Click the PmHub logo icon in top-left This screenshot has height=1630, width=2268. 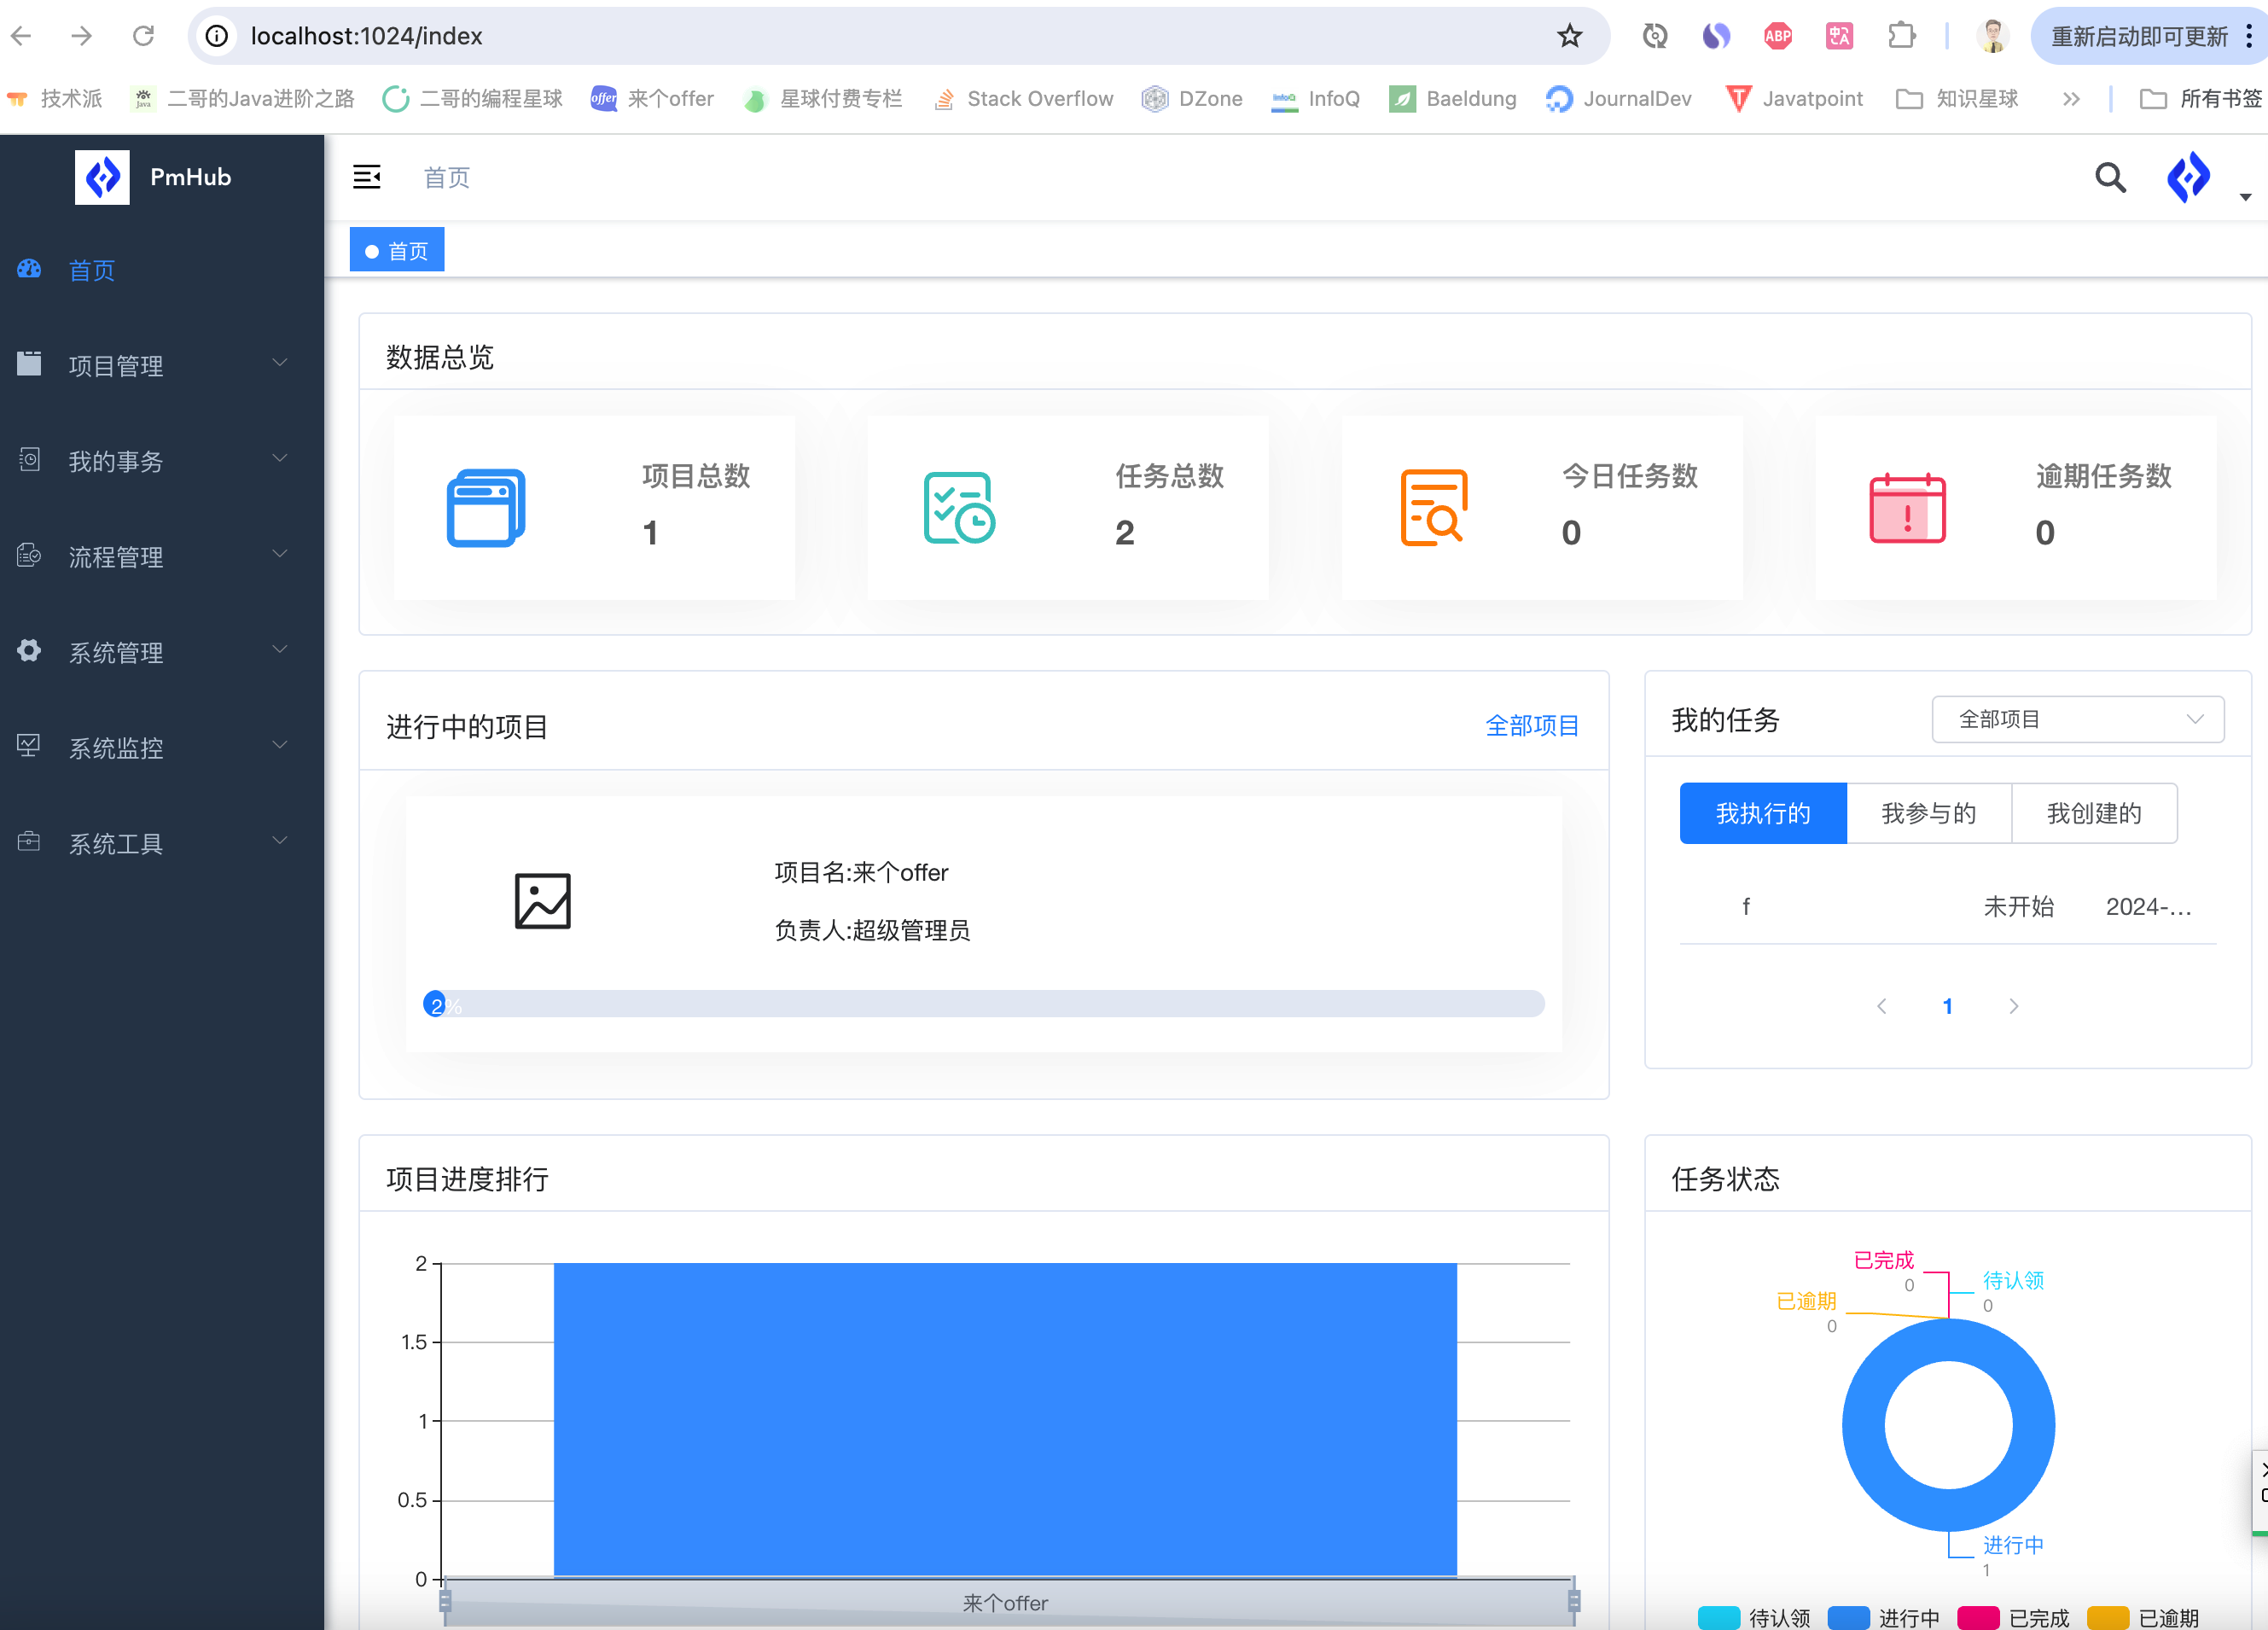[102, 174]
